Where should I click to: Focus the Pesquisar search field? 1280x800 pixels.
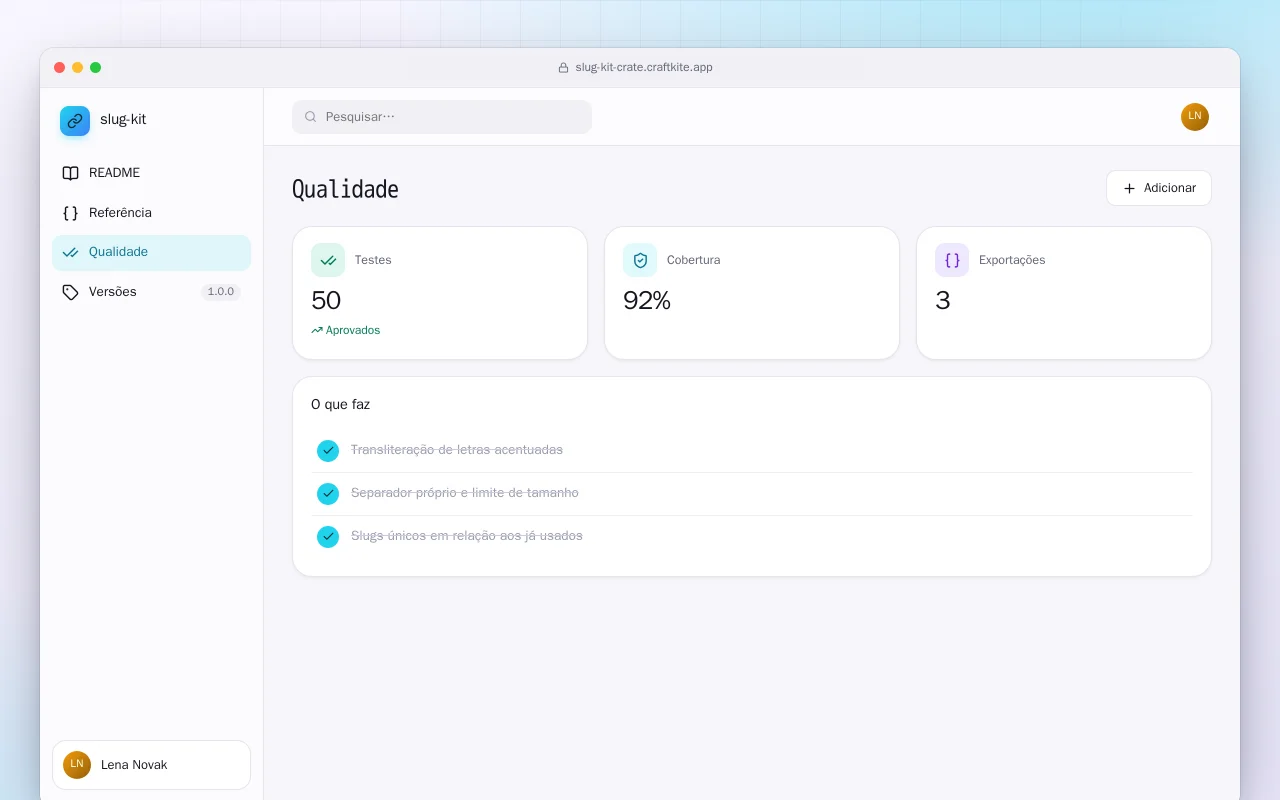point(442,117)
